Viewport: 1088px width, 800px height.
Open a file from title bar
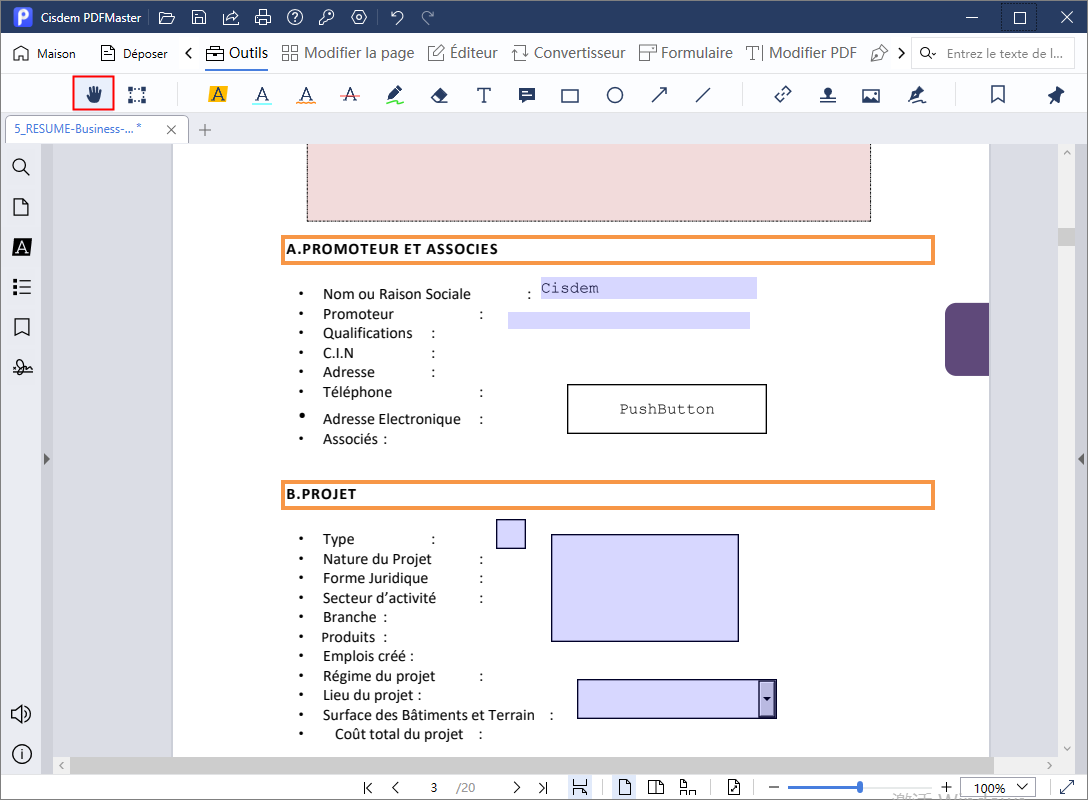[167, 17]
